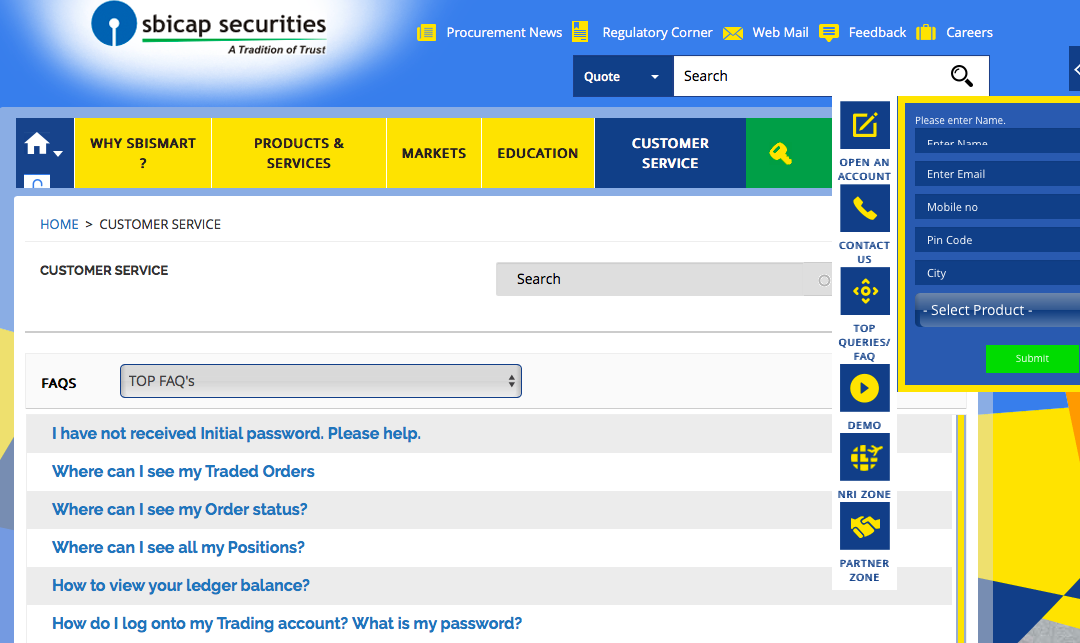Click the Contact Us phone icon

click(864, 208)
